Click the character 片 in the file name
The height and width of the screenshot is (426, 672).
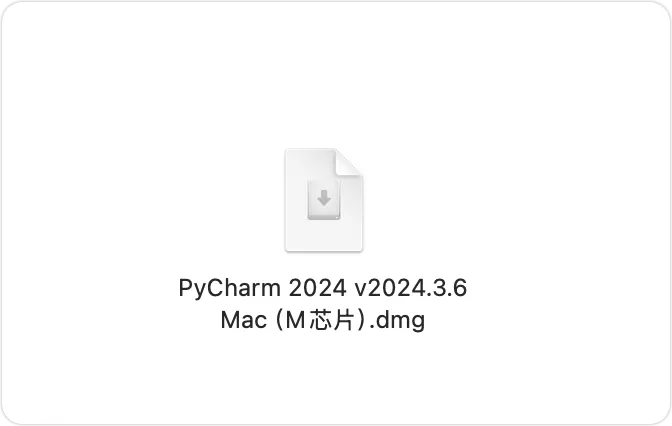[x=343, y=320]
